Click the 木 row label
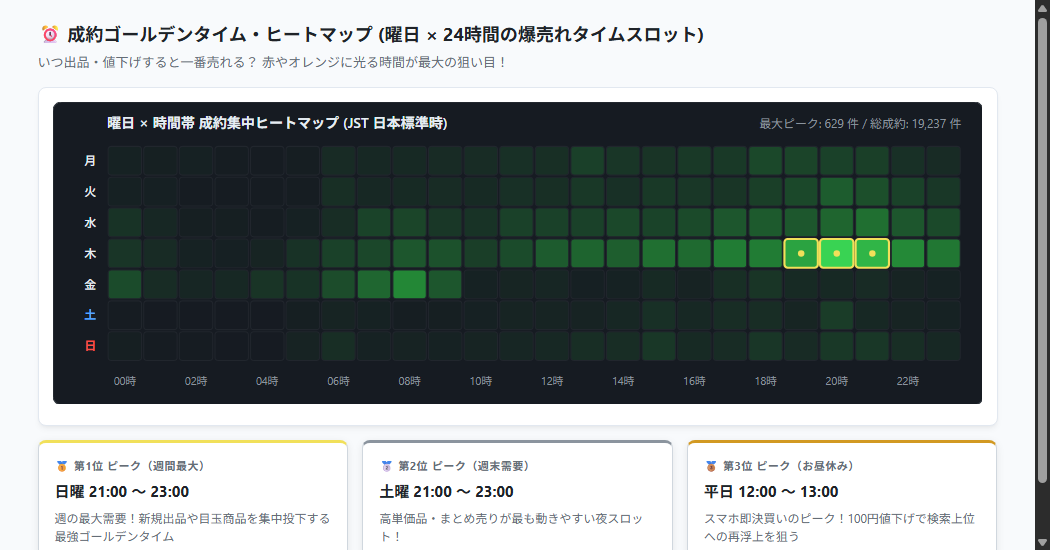The height and width of the screenshot is (550, 1050). [90, 253]
